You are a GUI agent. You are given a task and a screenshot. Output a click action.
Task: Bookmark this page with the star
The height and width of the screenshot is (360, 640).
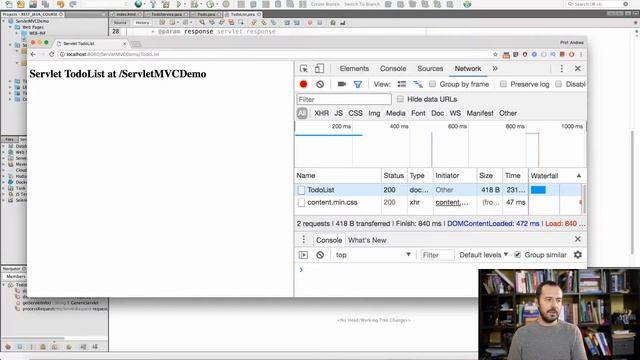(x=495, y=54)
